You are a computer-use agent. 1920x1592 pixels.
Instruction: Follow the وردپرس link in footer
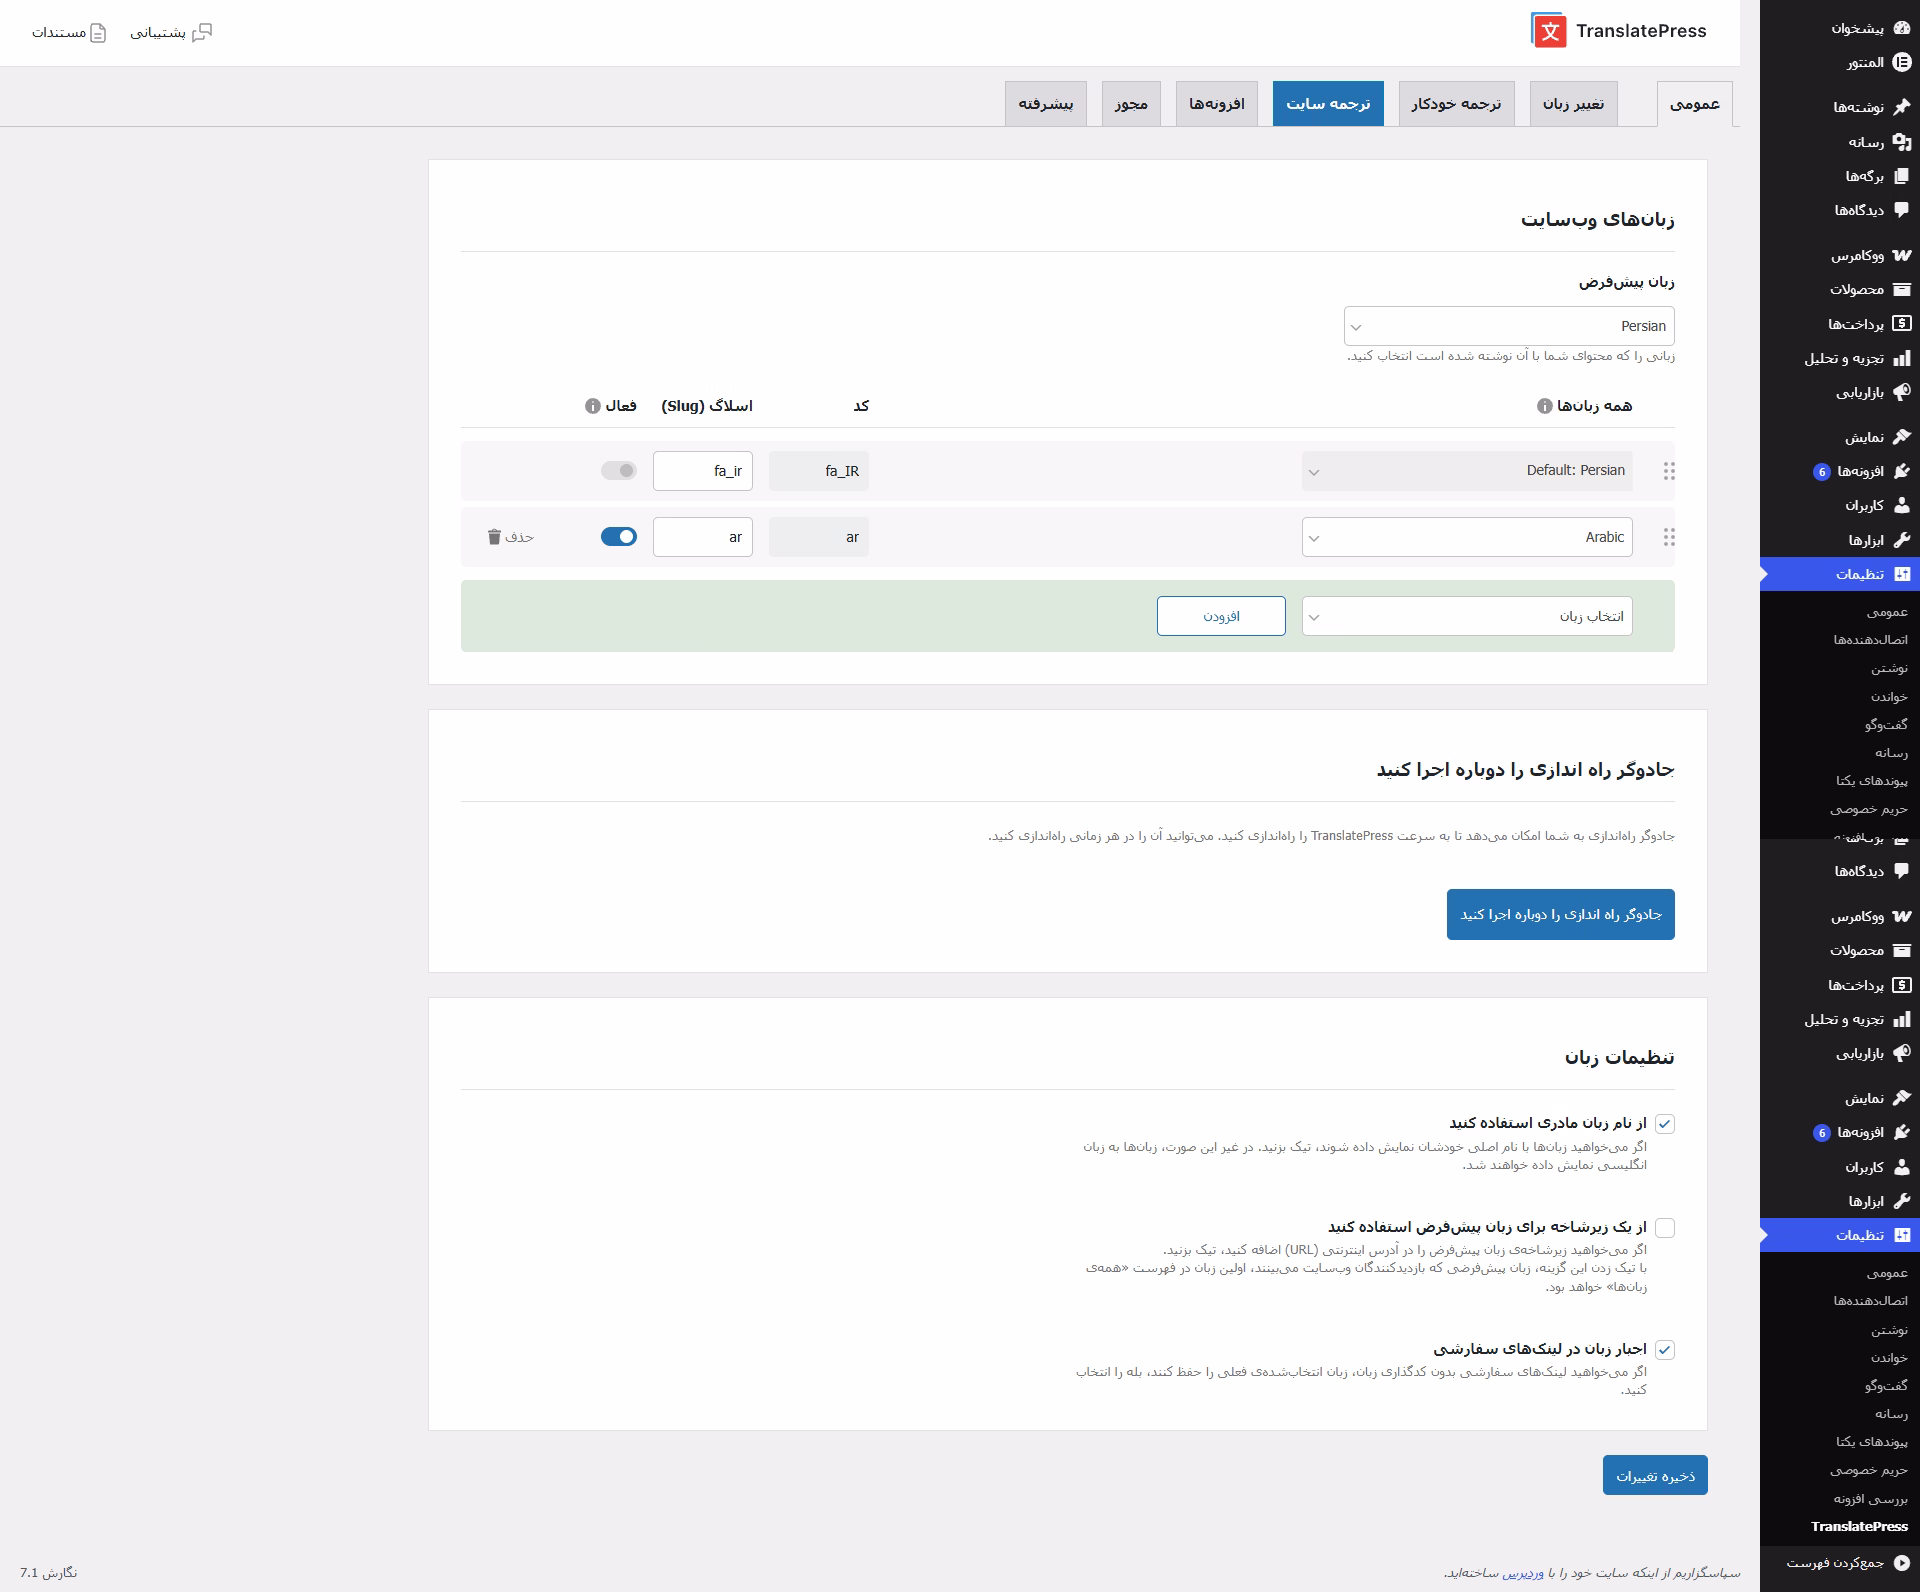coord(1523,1573)
